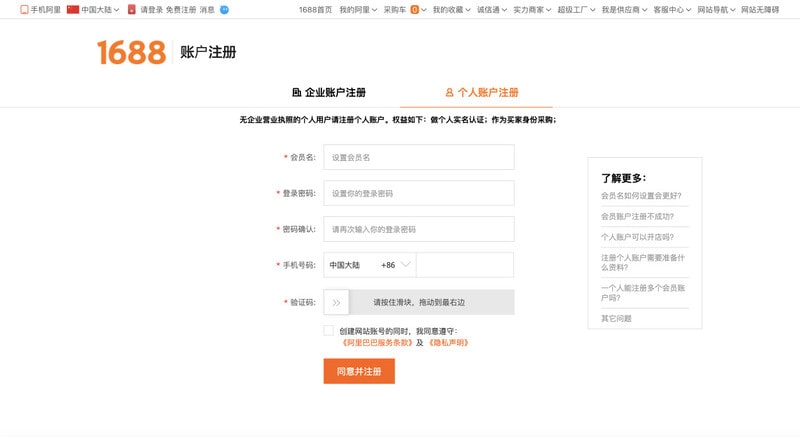Check the agreement terms checkbox

pos(329,330)
